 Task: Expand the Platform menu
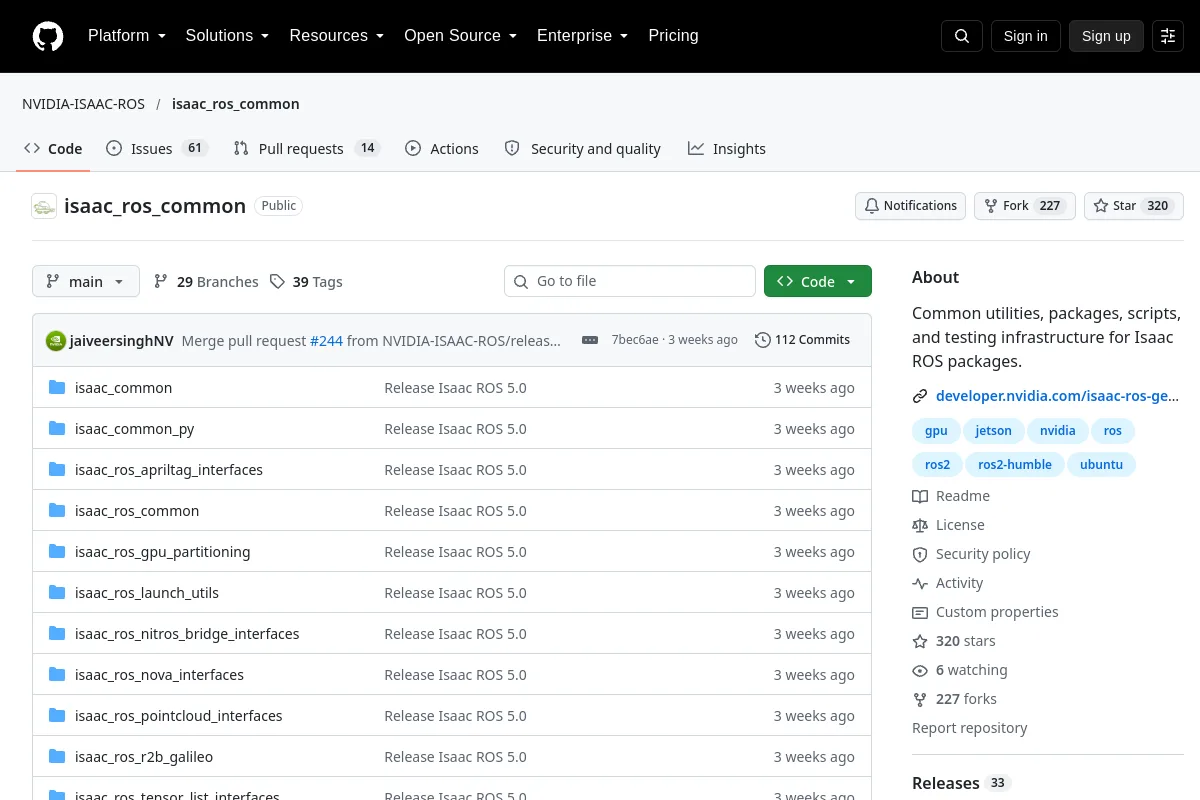coord(127,36)
